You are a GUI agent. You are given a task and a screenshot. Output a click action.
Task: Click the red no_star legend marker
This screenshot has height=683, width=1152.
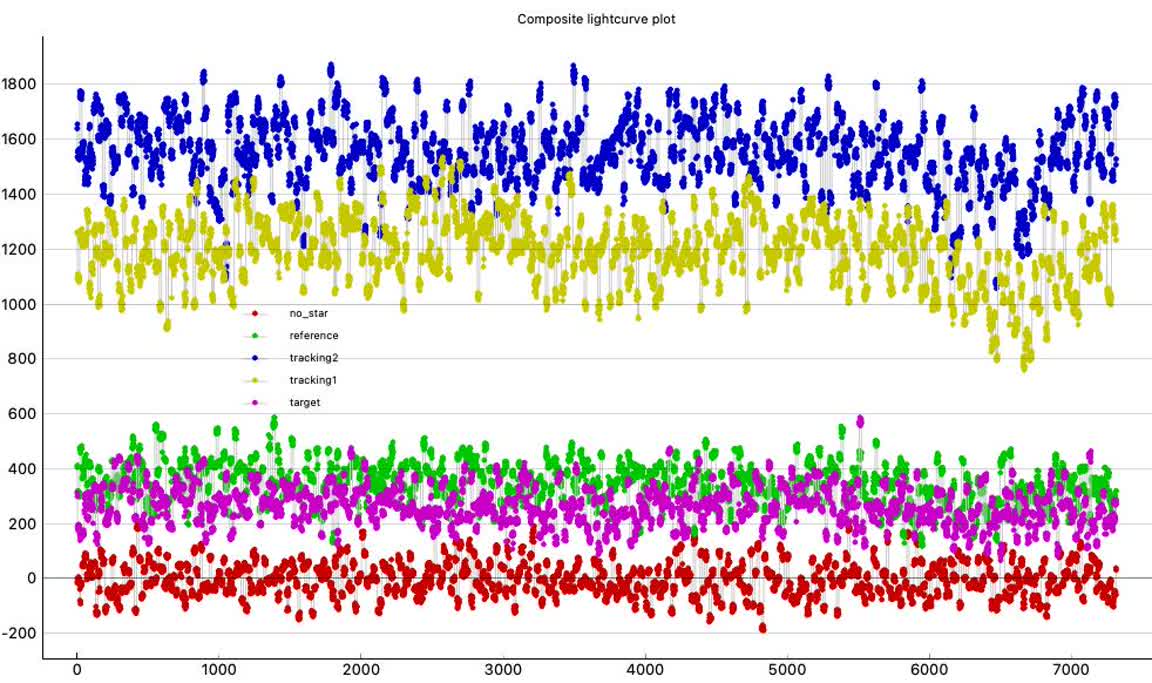coord(255,314)
